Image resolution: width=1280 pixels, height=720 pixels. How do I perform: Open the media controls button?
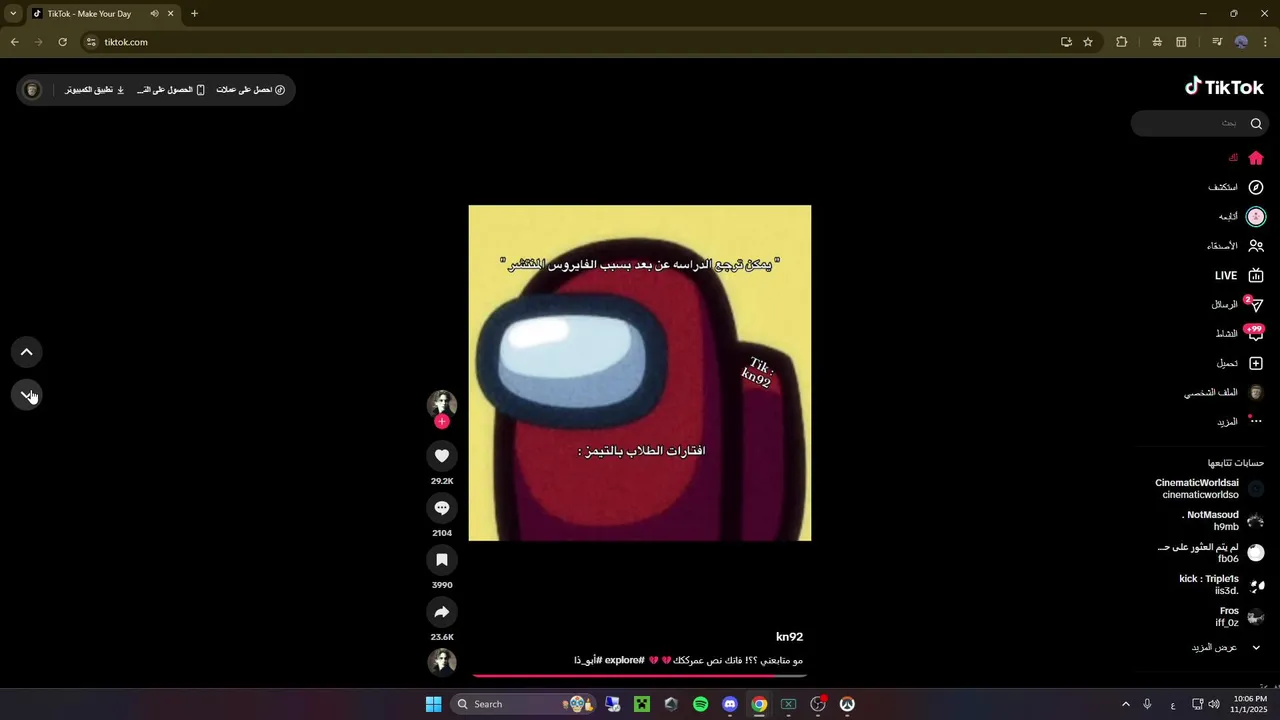coord(1216,42)
